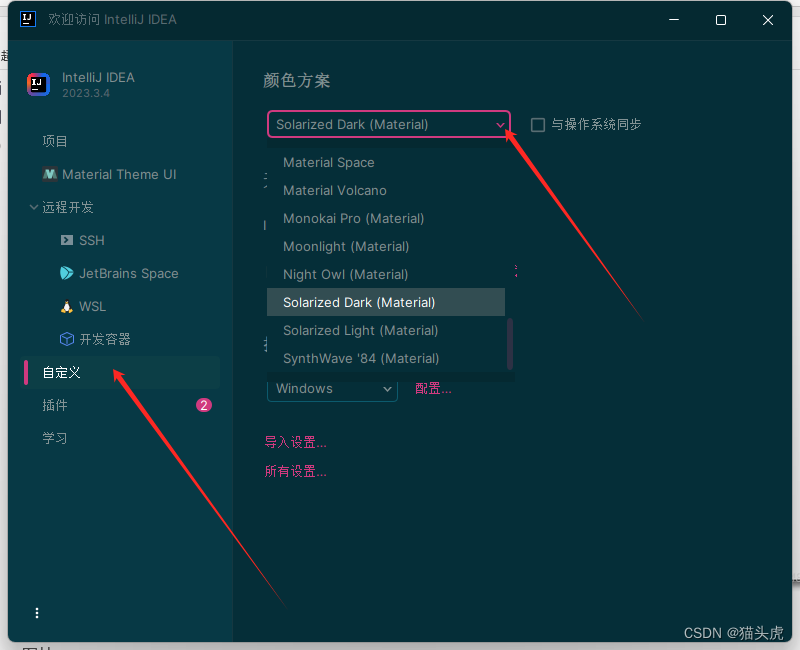
Task: Click the 开发容器 cube icon
Action: click(67, 339)
